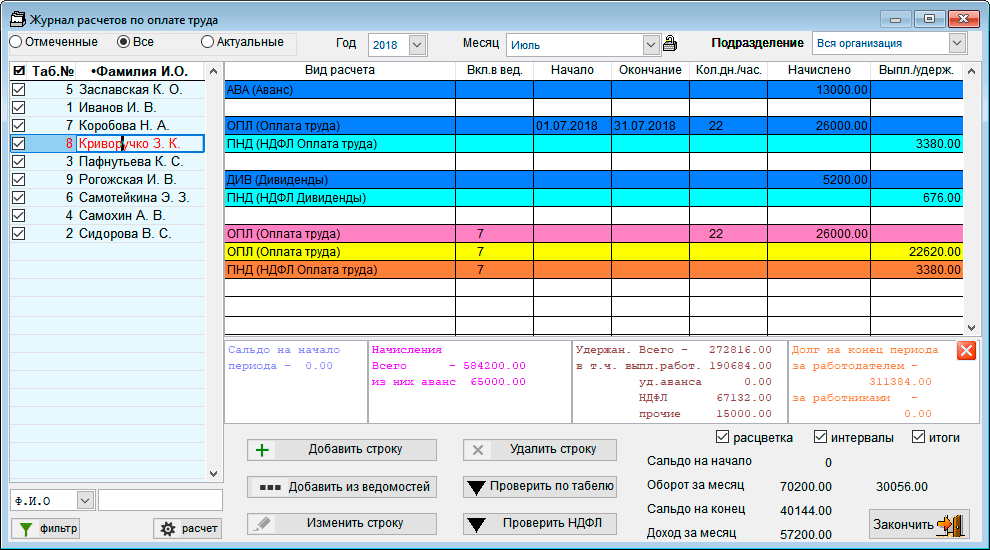Click the employee list scroll-down arrow

[213, 474]
